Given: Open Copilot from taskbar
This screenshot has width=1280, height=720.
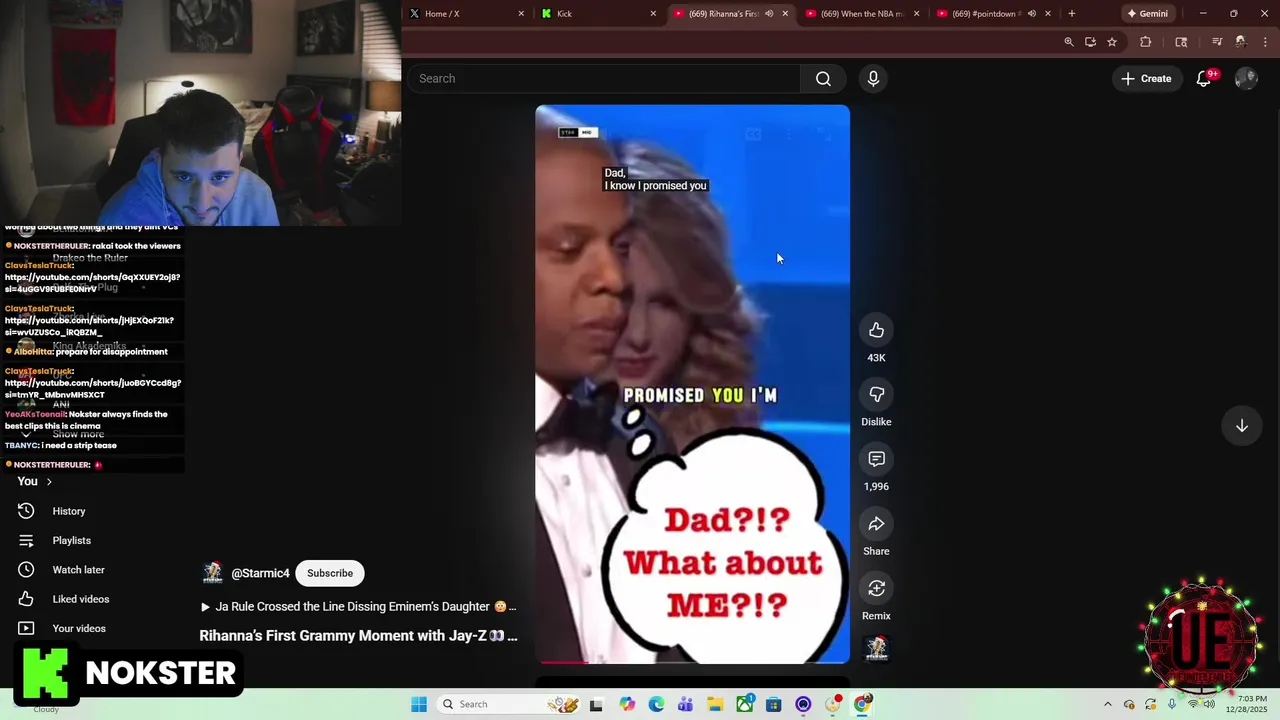Looking at the screenshot, I should [x=627, y=704].
